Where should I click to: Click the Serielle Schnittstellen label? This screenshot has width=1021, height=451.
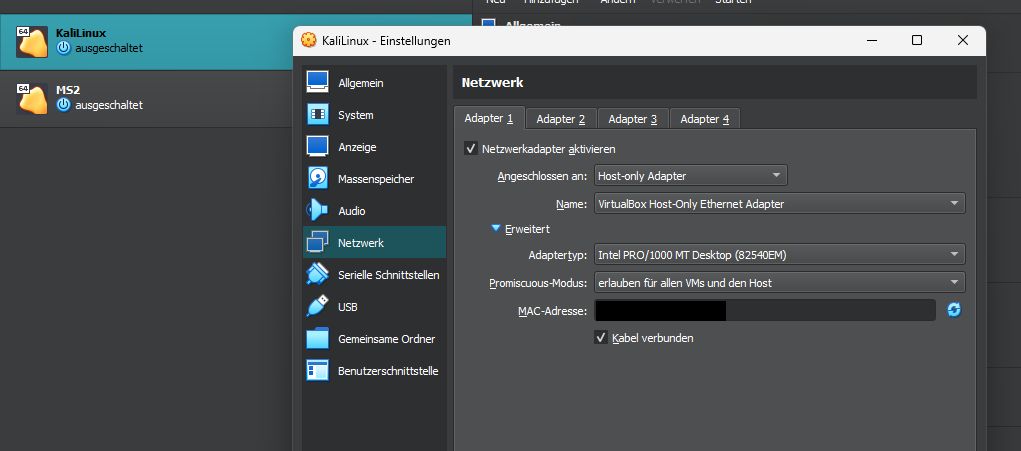point(389,275)
